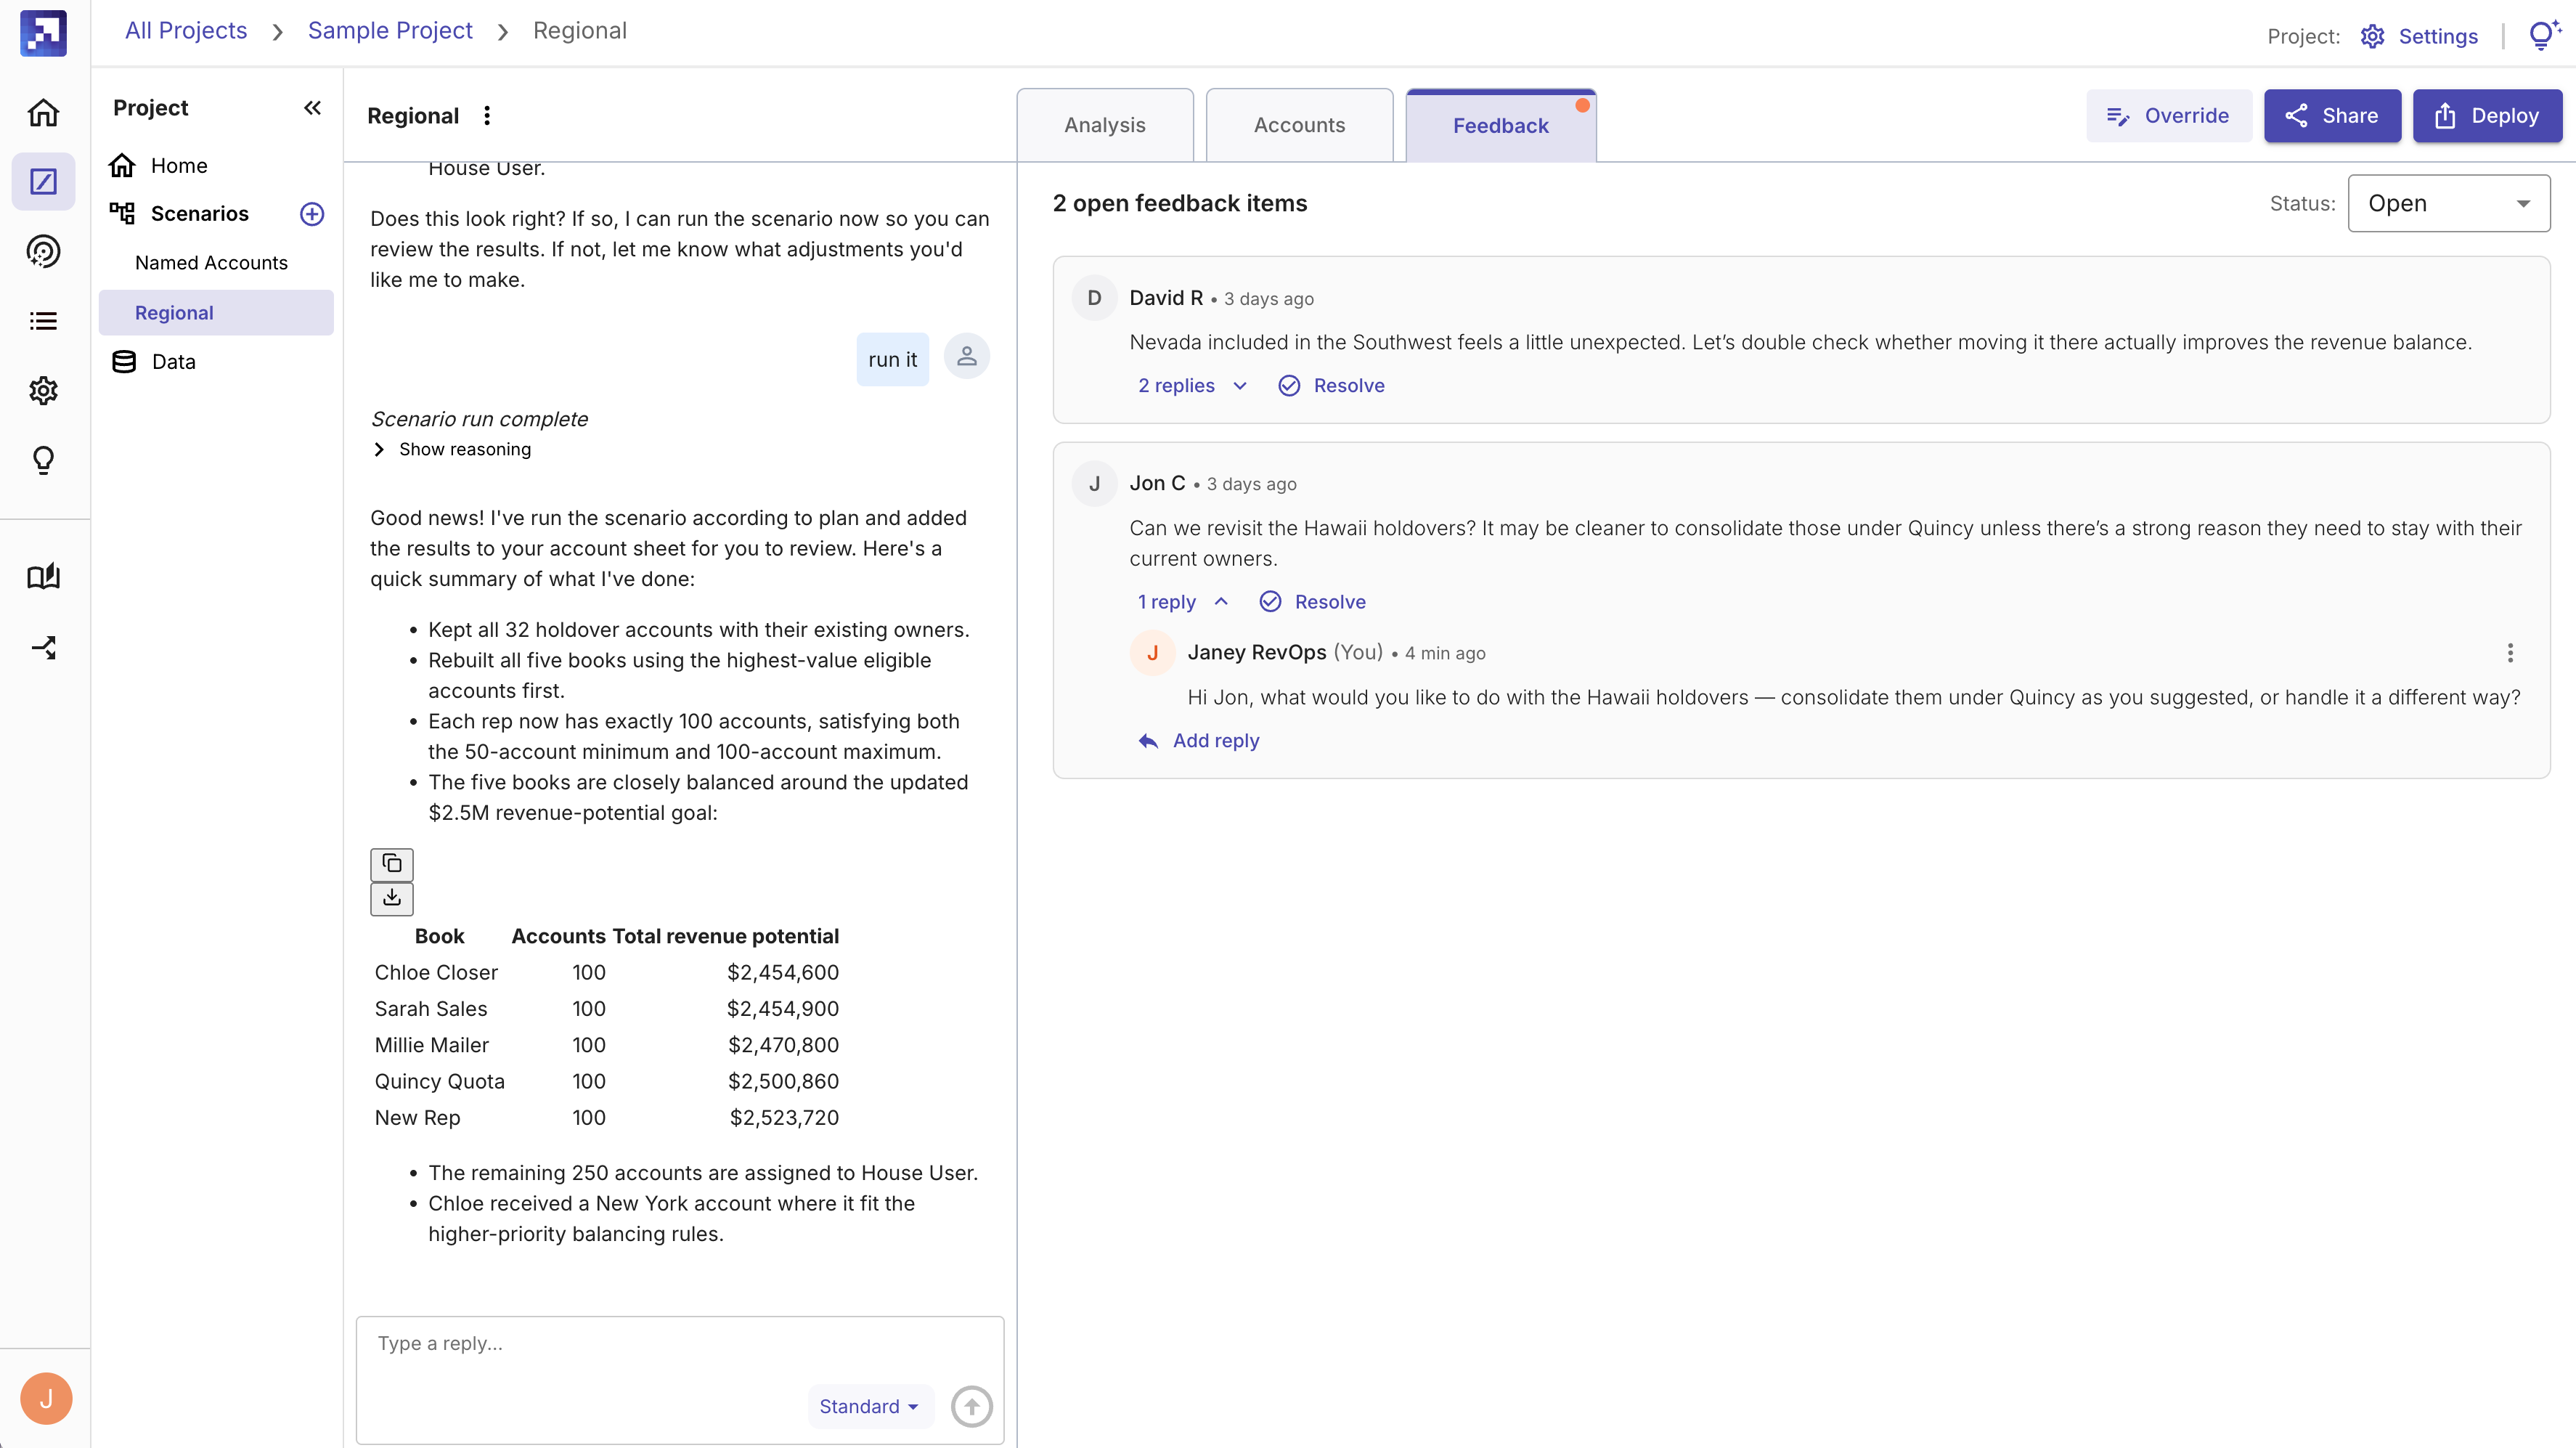Viewport: 2576px width, 1448px height.
Task: Switch to the Analysis tab
Action: click(1105, 125)
